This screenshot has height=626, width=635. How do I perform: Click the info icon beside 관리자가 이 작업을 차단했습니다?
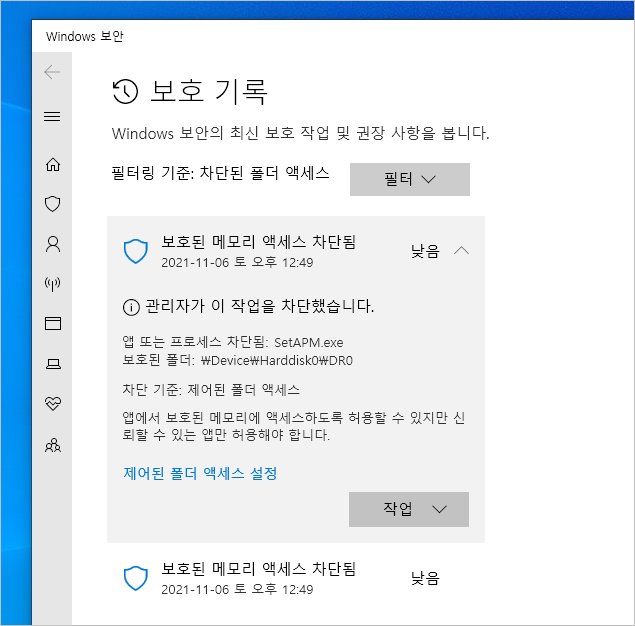(131, 307)
